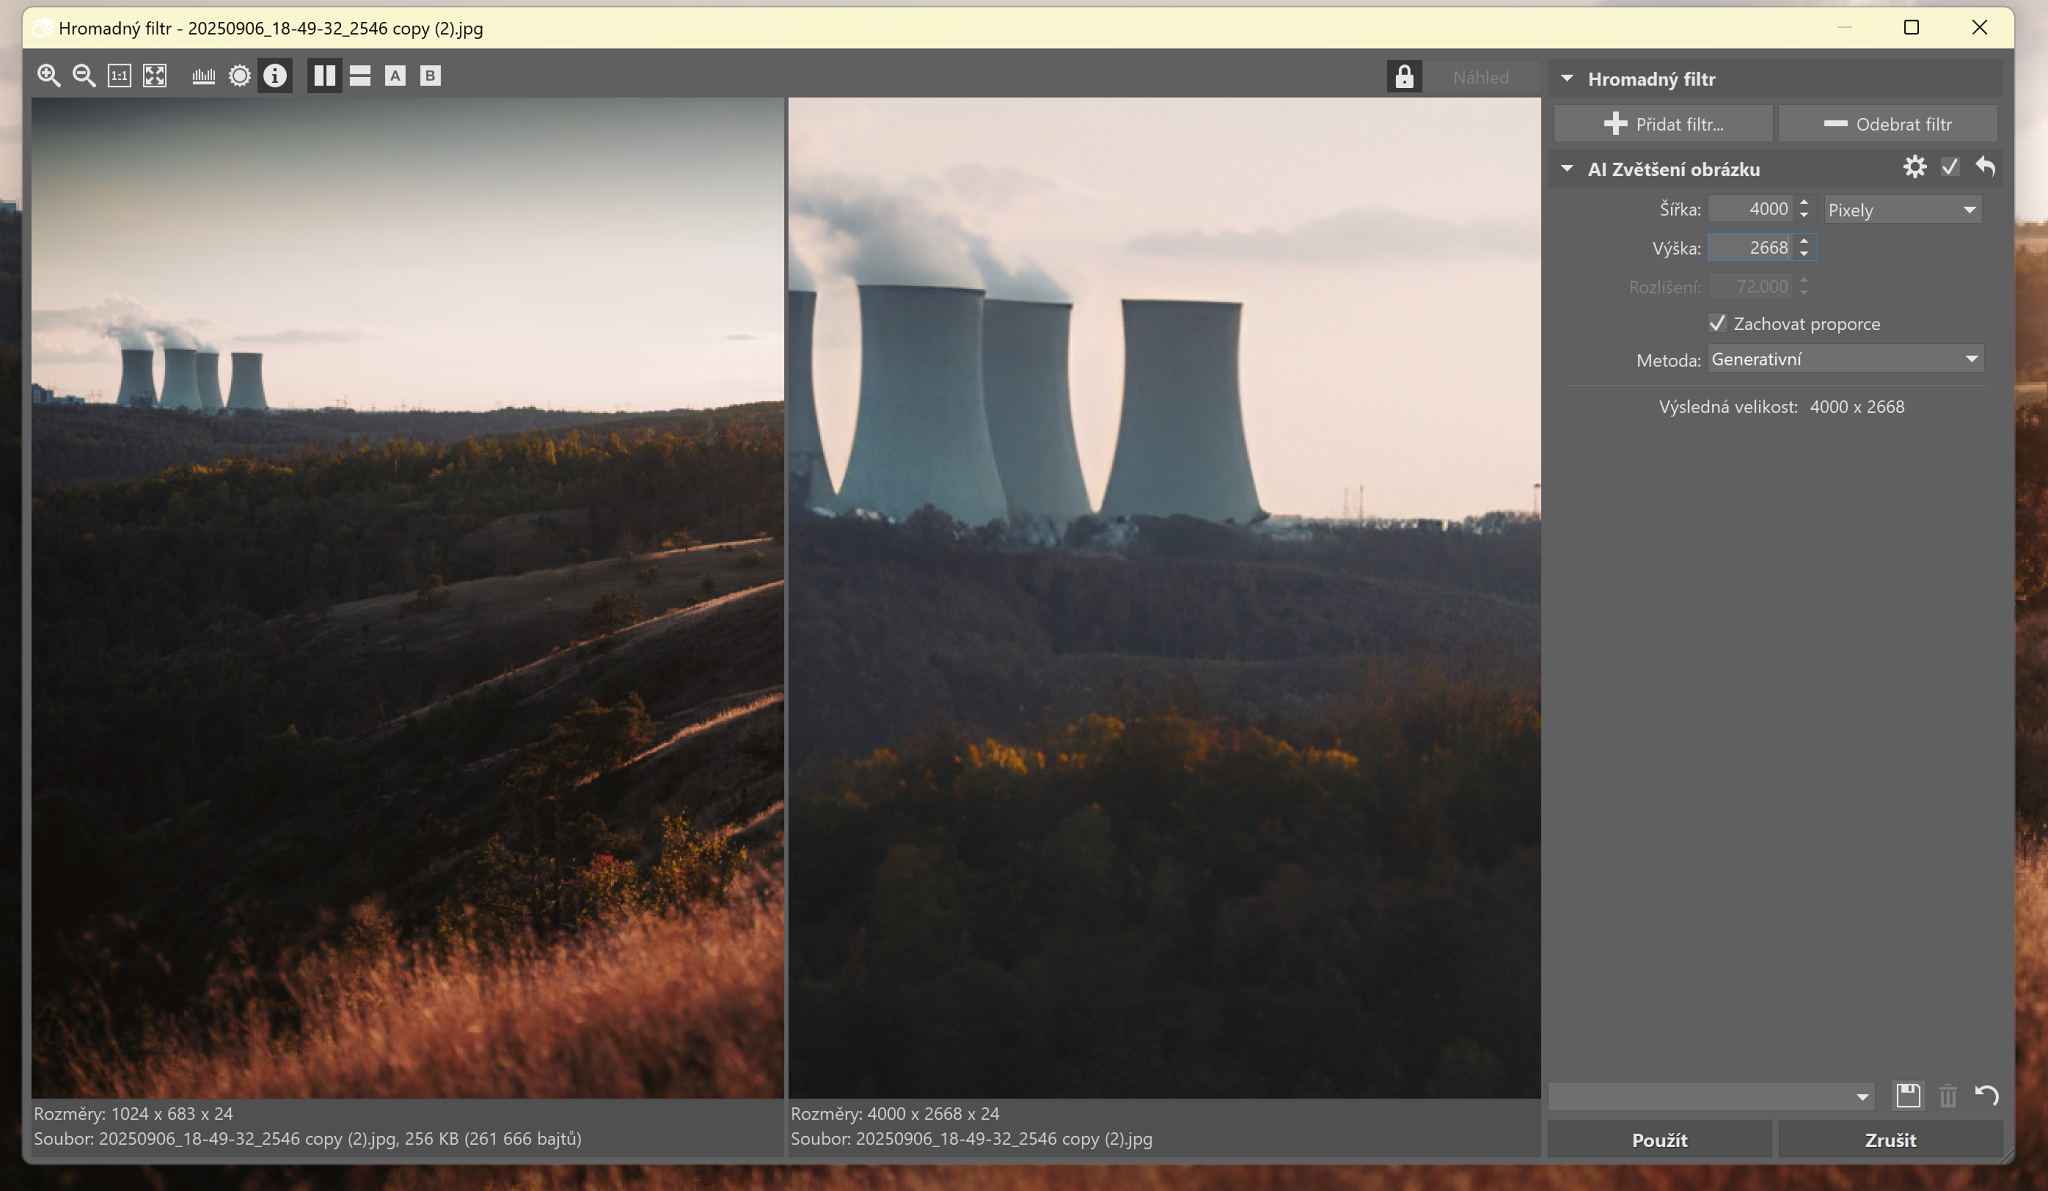Uncheck the Zachovat proporce checkbox
This screenshot has width=2048, height=1191.
(1717, 323)
